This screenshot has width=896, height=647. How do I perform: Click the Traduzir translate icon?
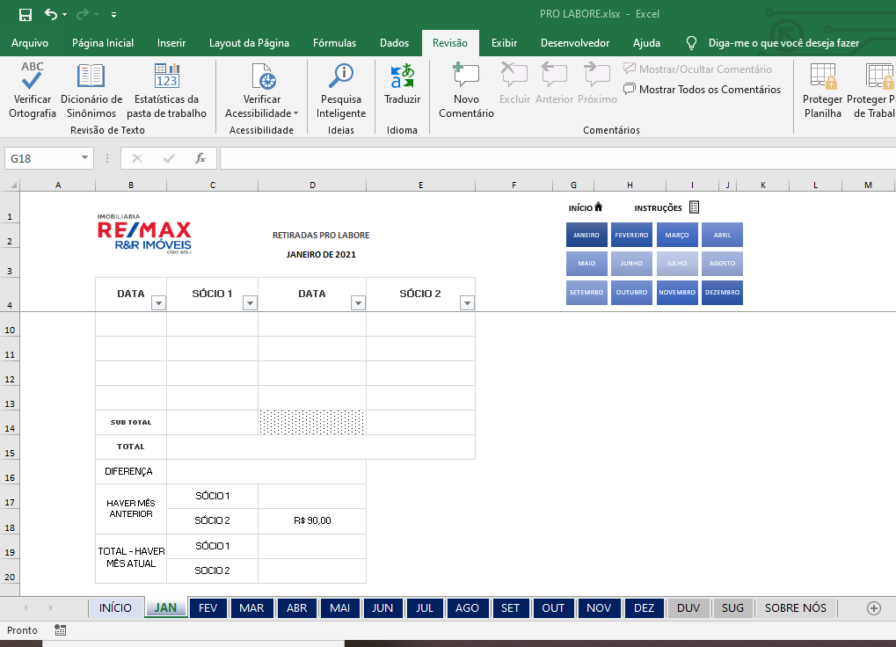click(x=402, y=77)
